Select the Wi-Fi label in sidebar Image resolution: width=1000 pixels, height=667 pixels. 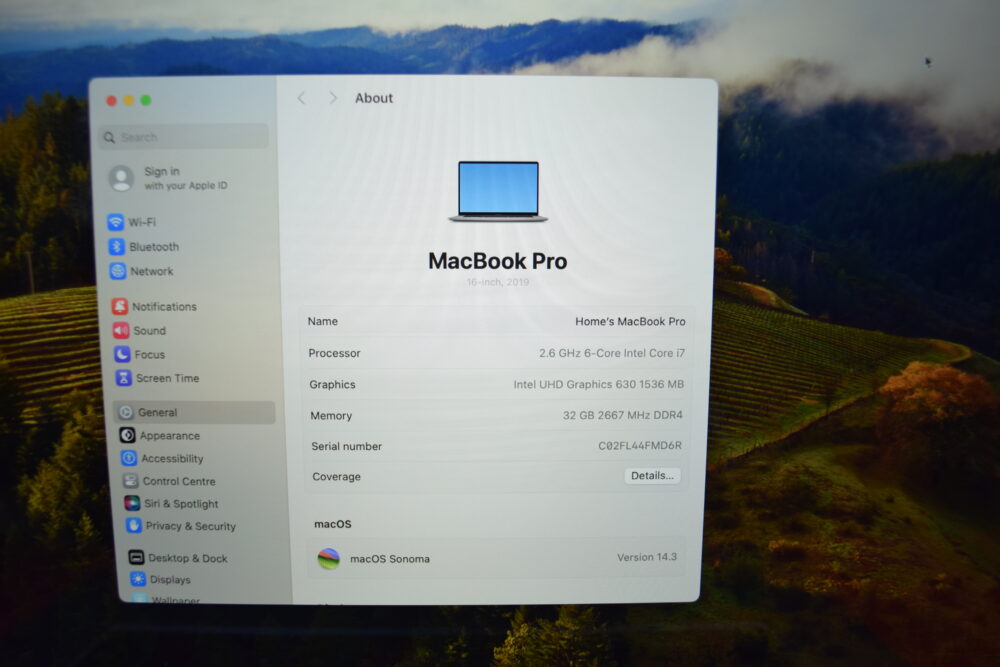point(142,222)
